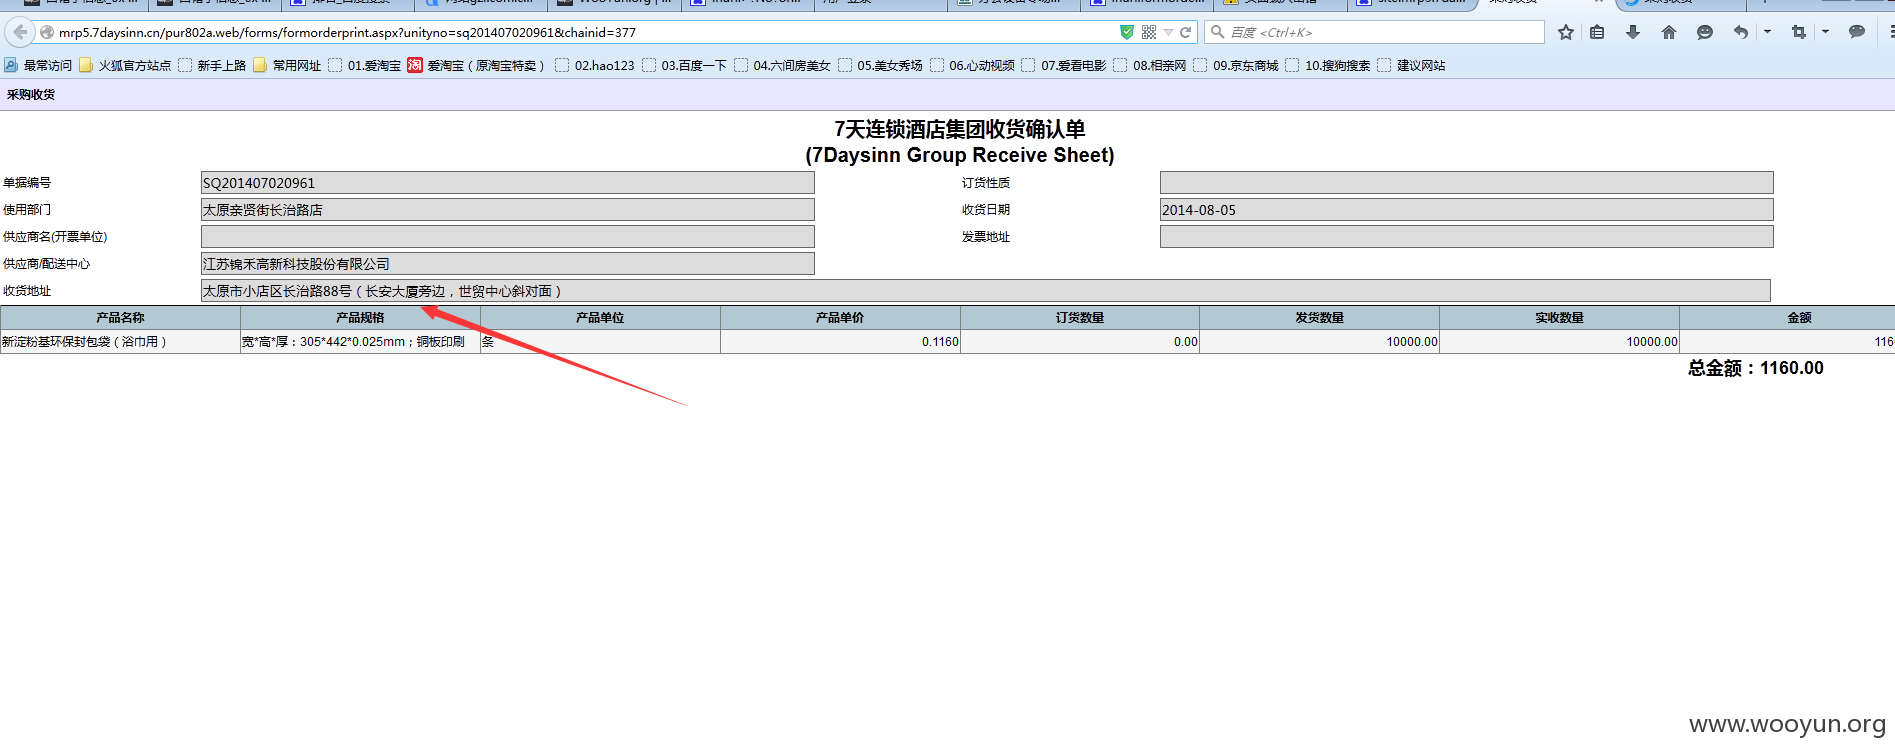Click the 金额 column header
This screenshot has width=1895, height=753.
coord(1788,318)
